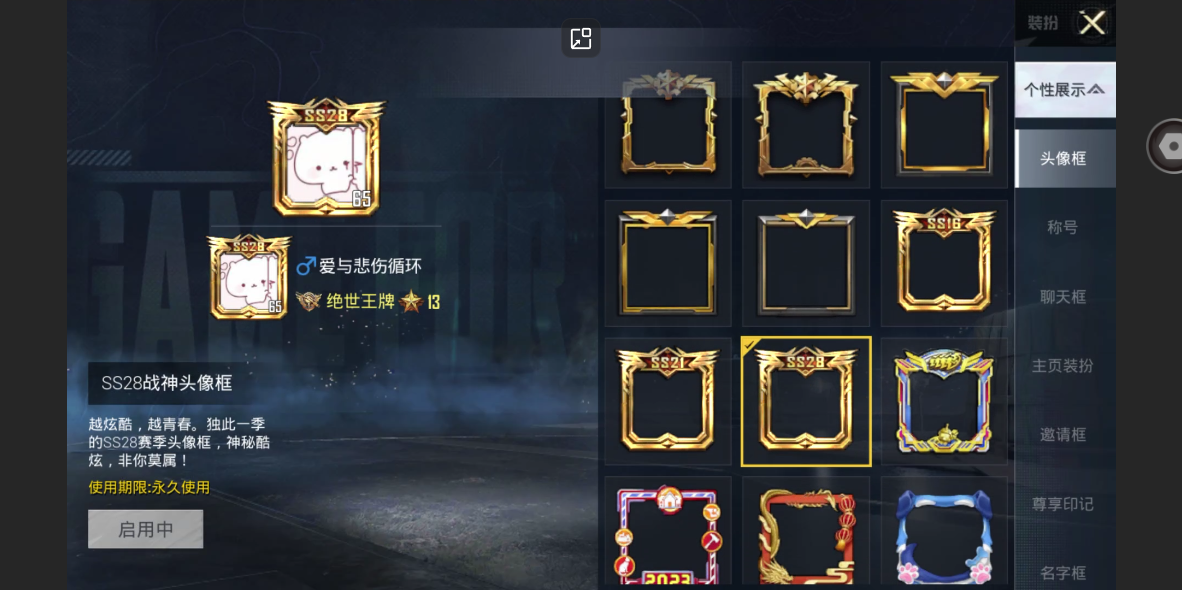Select the checked SS28 avatar frame
The width and height of the screenshot is (1182, 590).
tap(806, 402)
